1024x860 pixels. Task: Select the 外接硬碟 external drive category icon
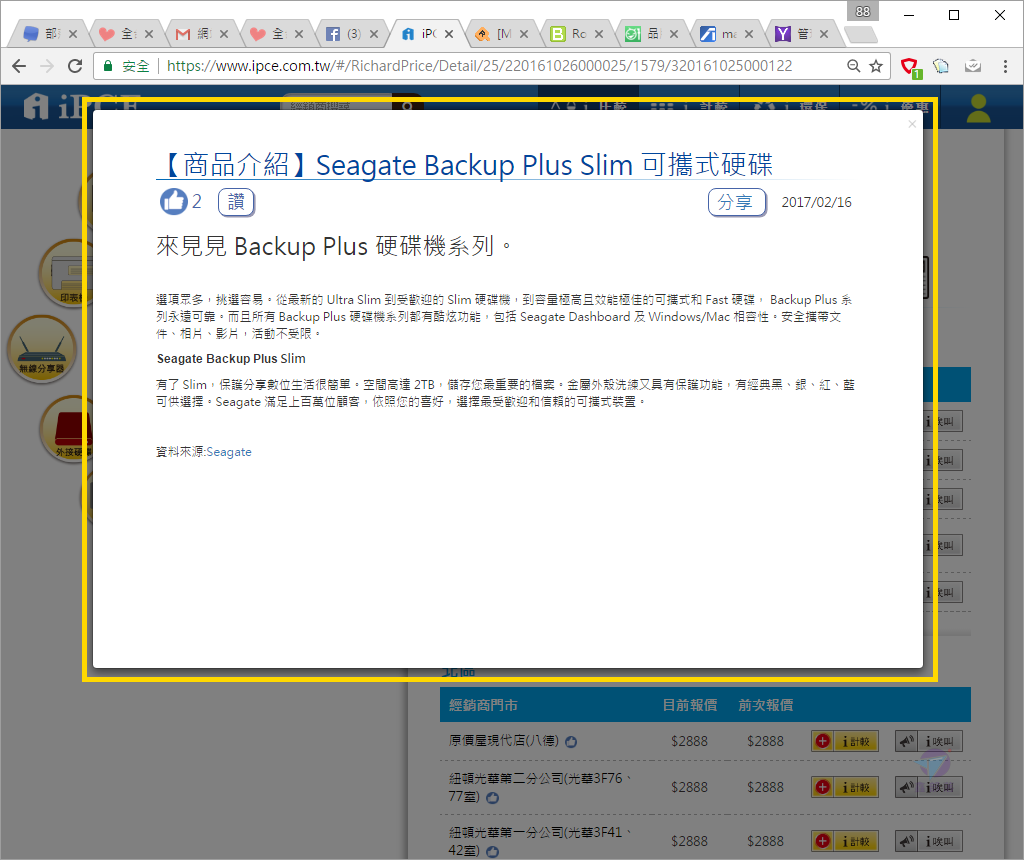tap(67, 429)
